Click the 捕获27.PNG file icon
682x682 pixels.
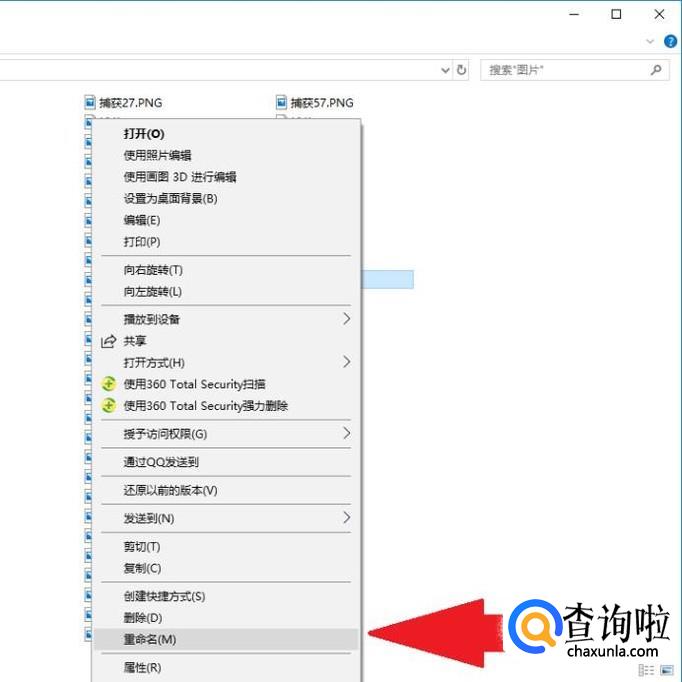[90, 103]
